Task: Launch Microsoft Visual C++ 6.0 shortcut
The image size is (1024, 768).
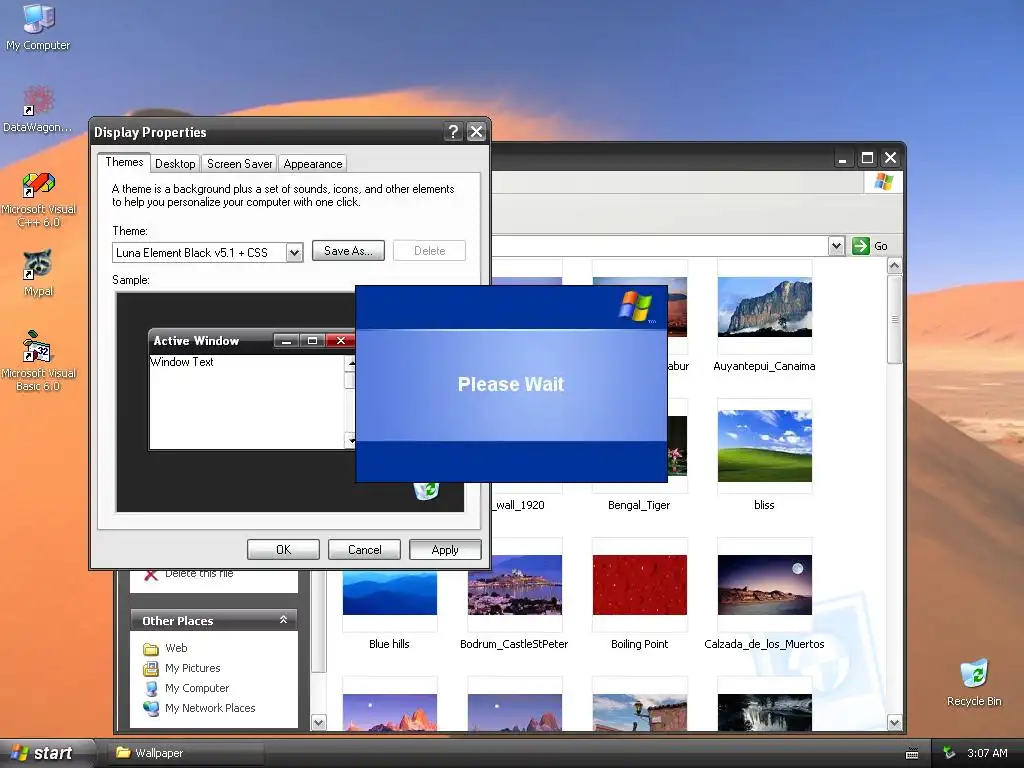Action: 38,199
